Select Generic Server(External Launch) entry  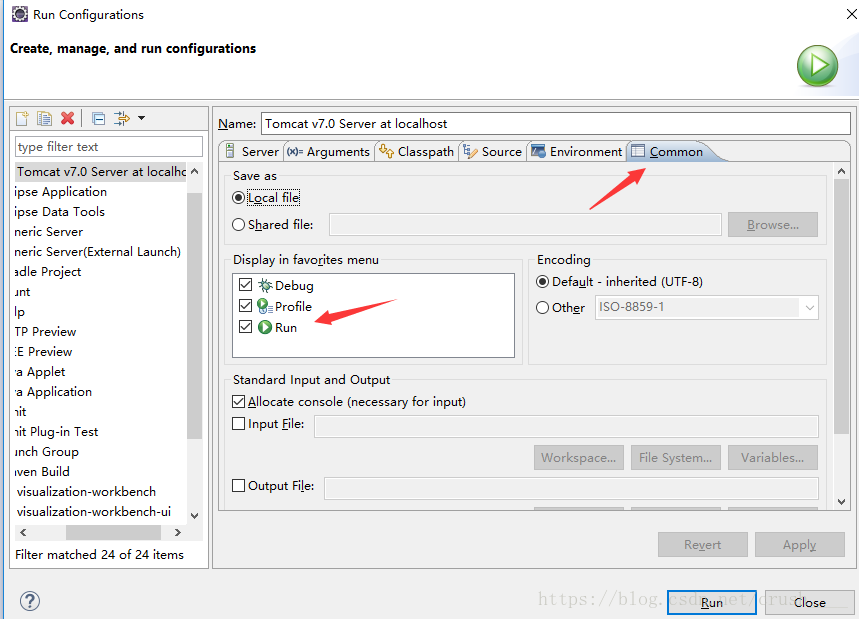(100, 252)
